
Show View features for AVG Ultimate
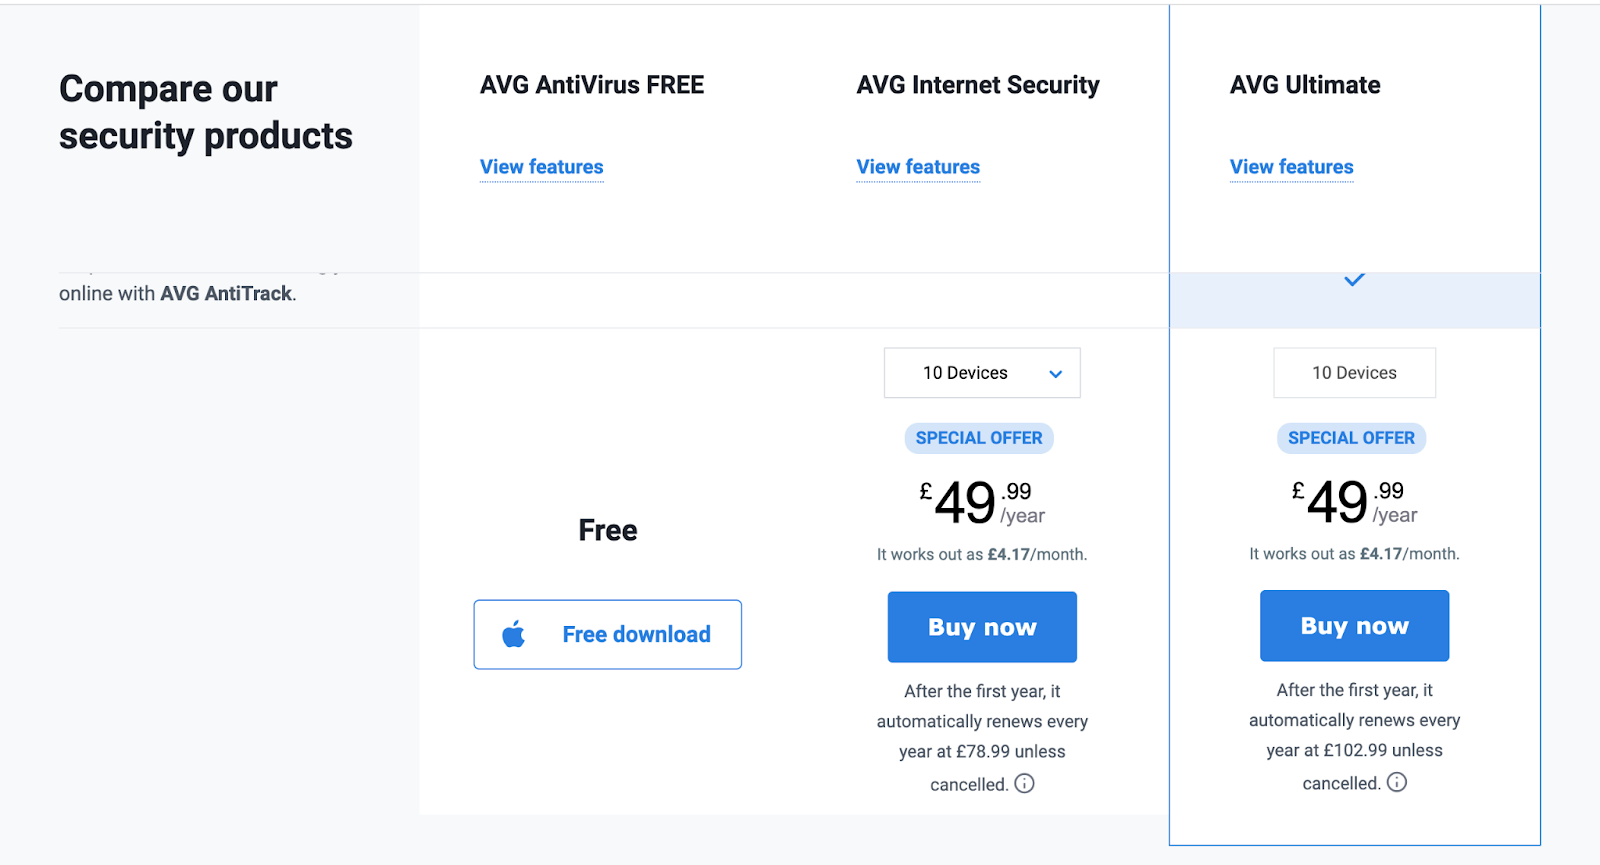coord(1291,167)
